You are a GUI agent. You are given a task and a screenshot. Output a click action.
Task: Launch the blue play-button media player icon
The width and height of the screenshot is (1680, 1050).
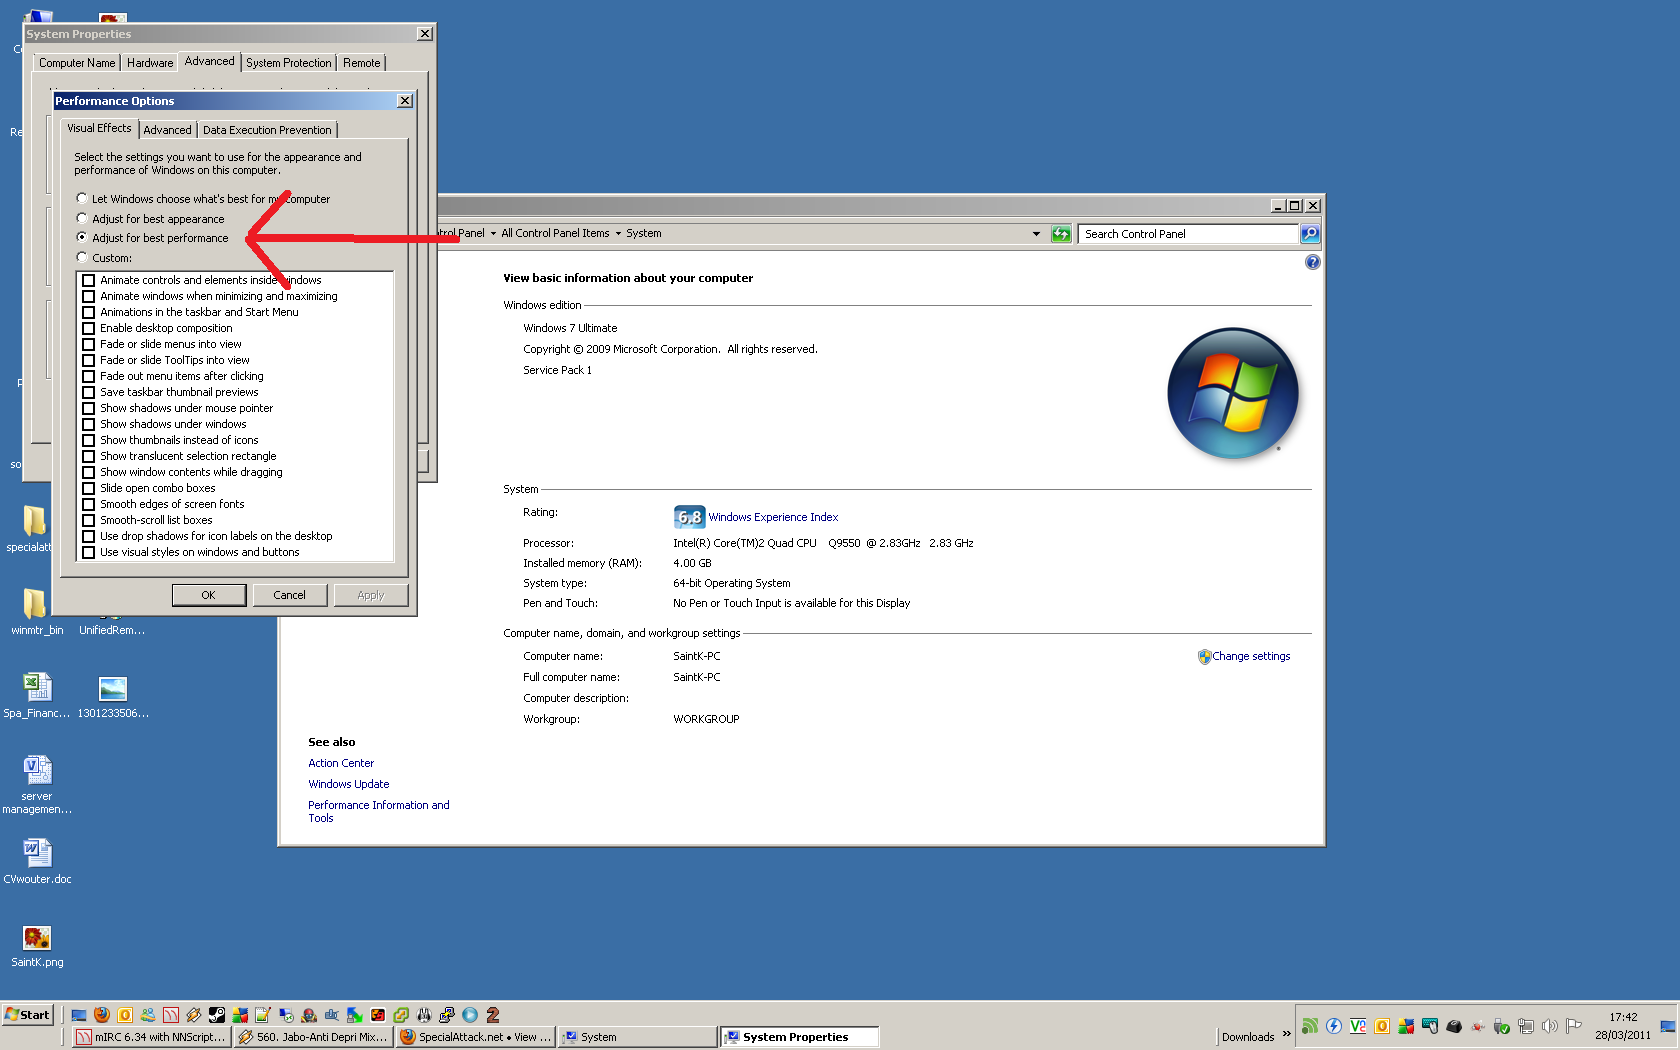coord(470,1015)
